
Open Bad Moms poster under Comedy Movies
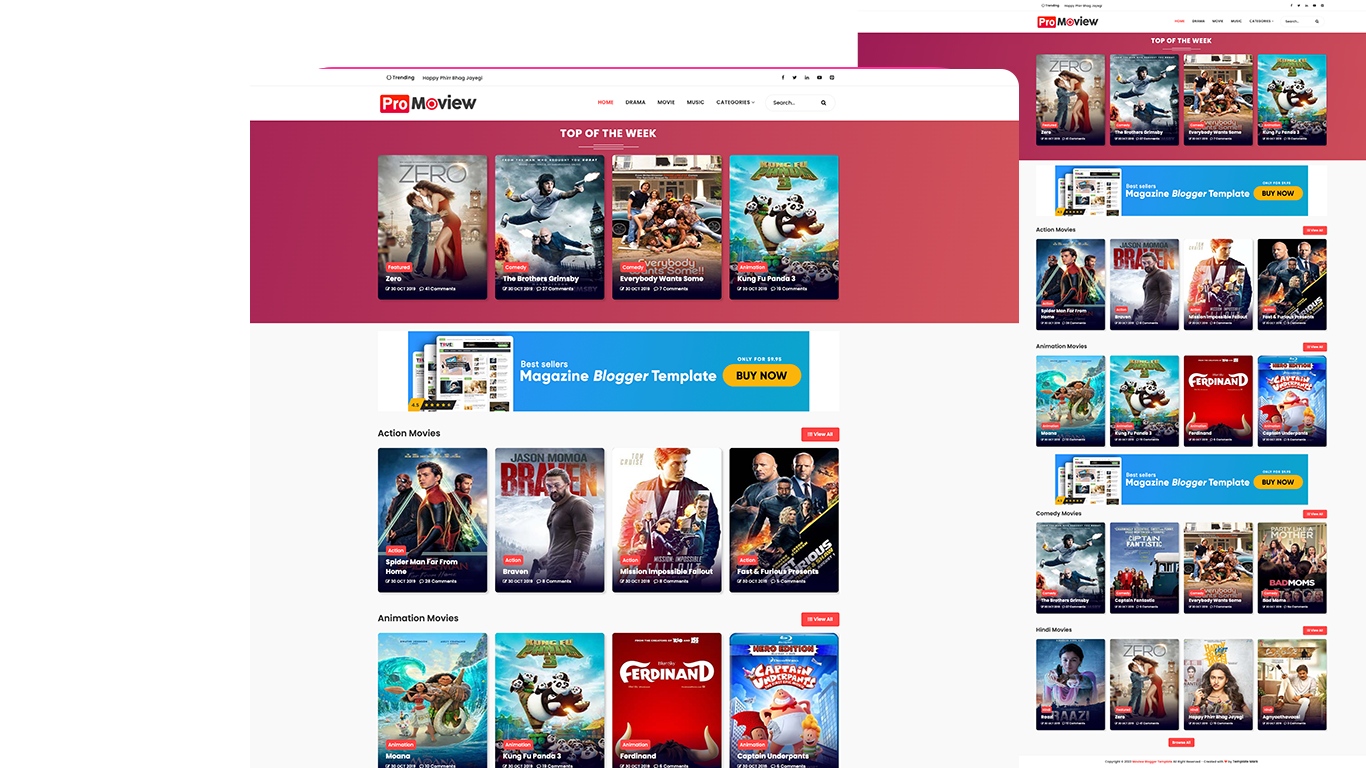tap(1292, 567)
